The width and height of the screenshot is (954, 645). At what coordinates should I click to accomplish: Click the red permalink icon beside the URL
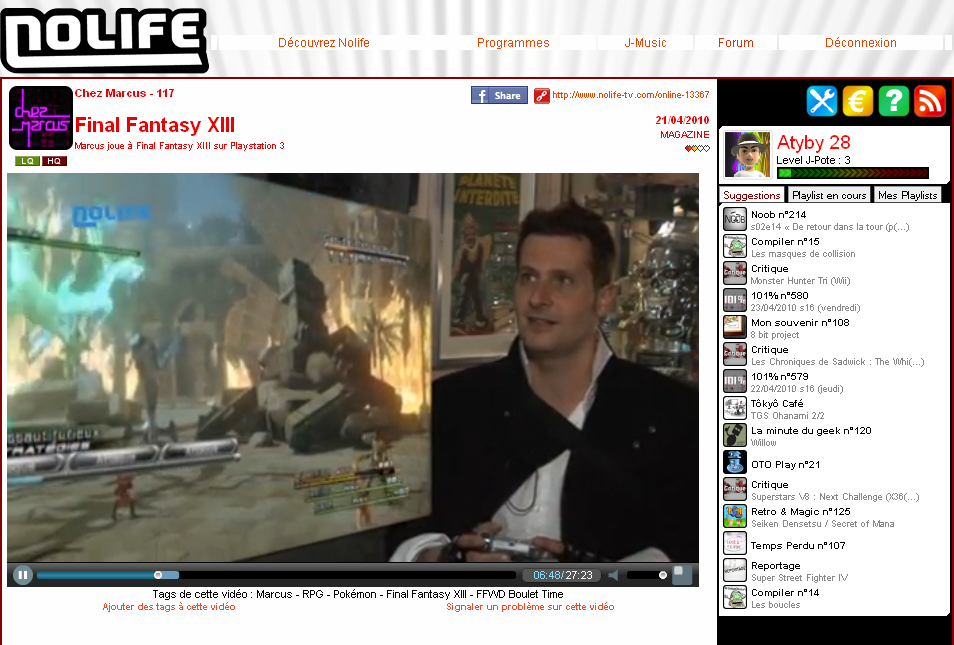pyautogui.click(x=541, y=95)
